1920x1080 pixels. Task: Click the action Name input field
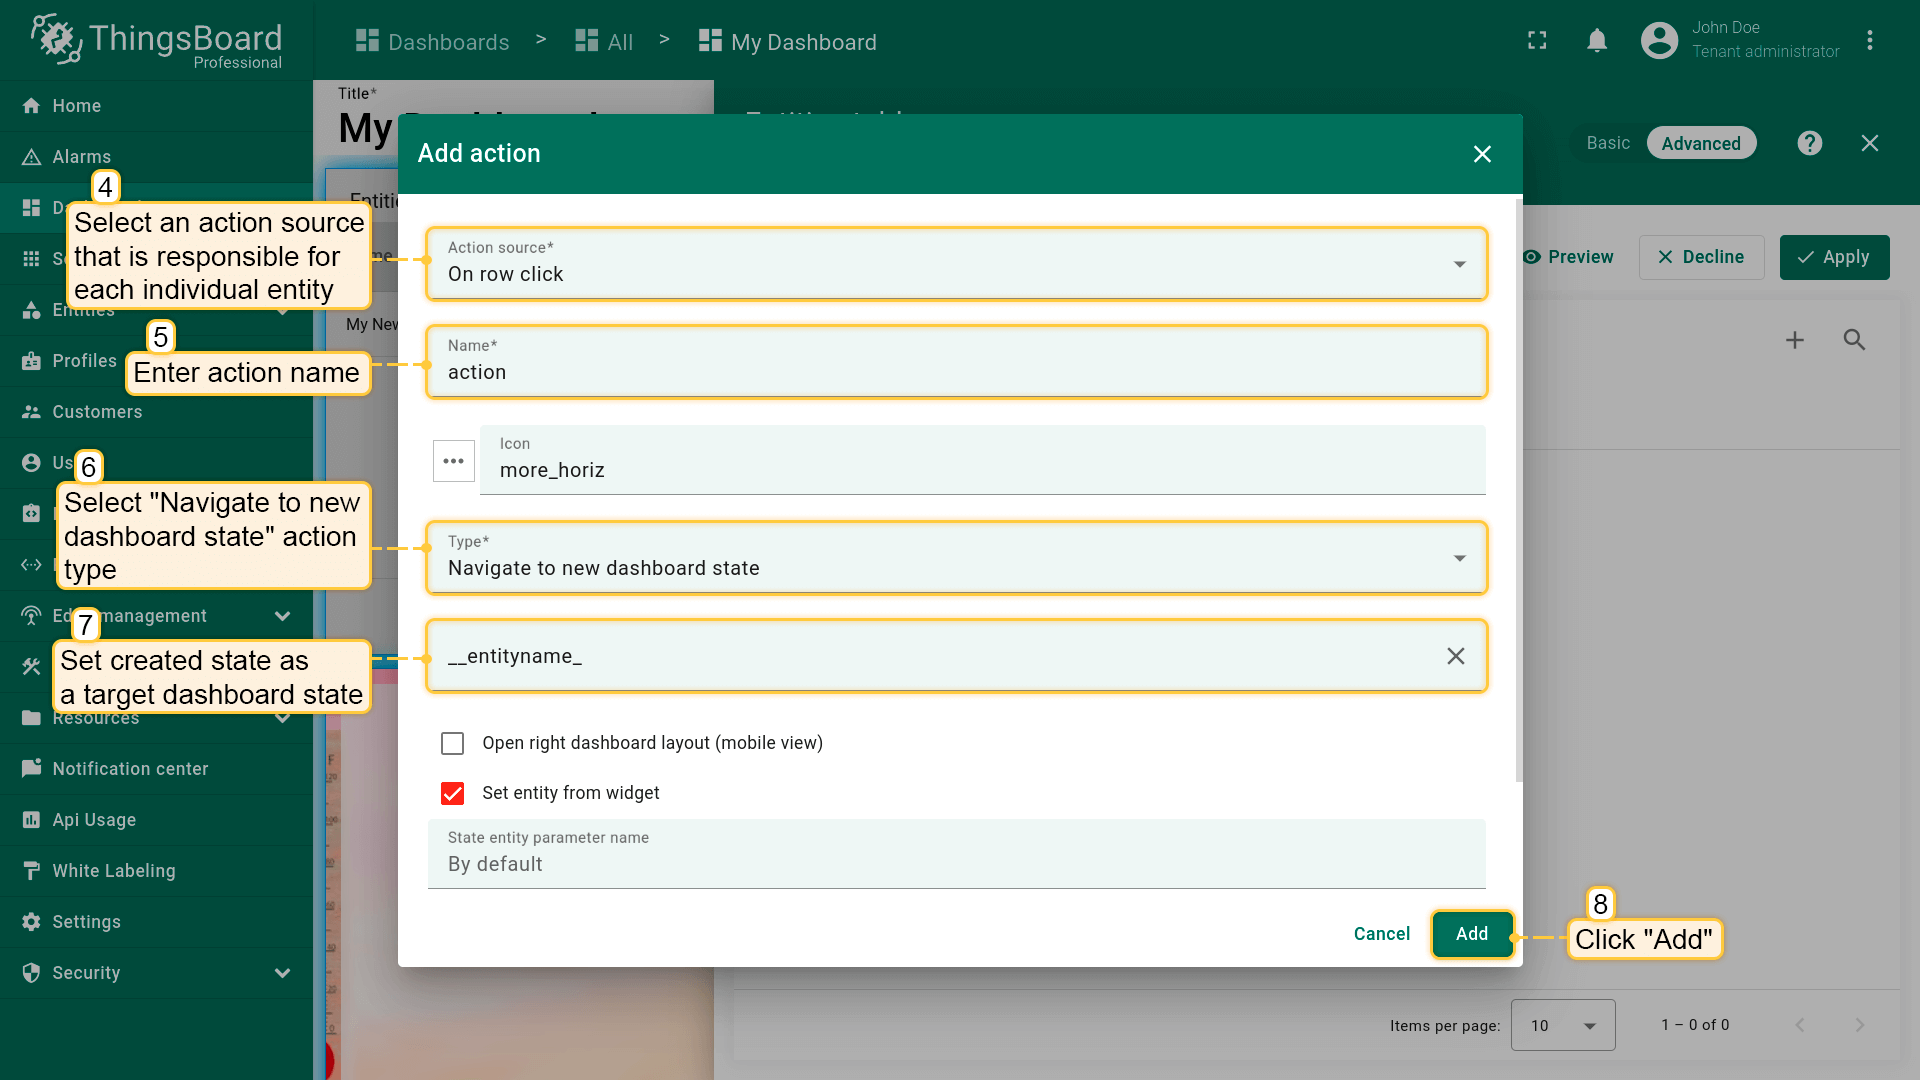(956, 372)
